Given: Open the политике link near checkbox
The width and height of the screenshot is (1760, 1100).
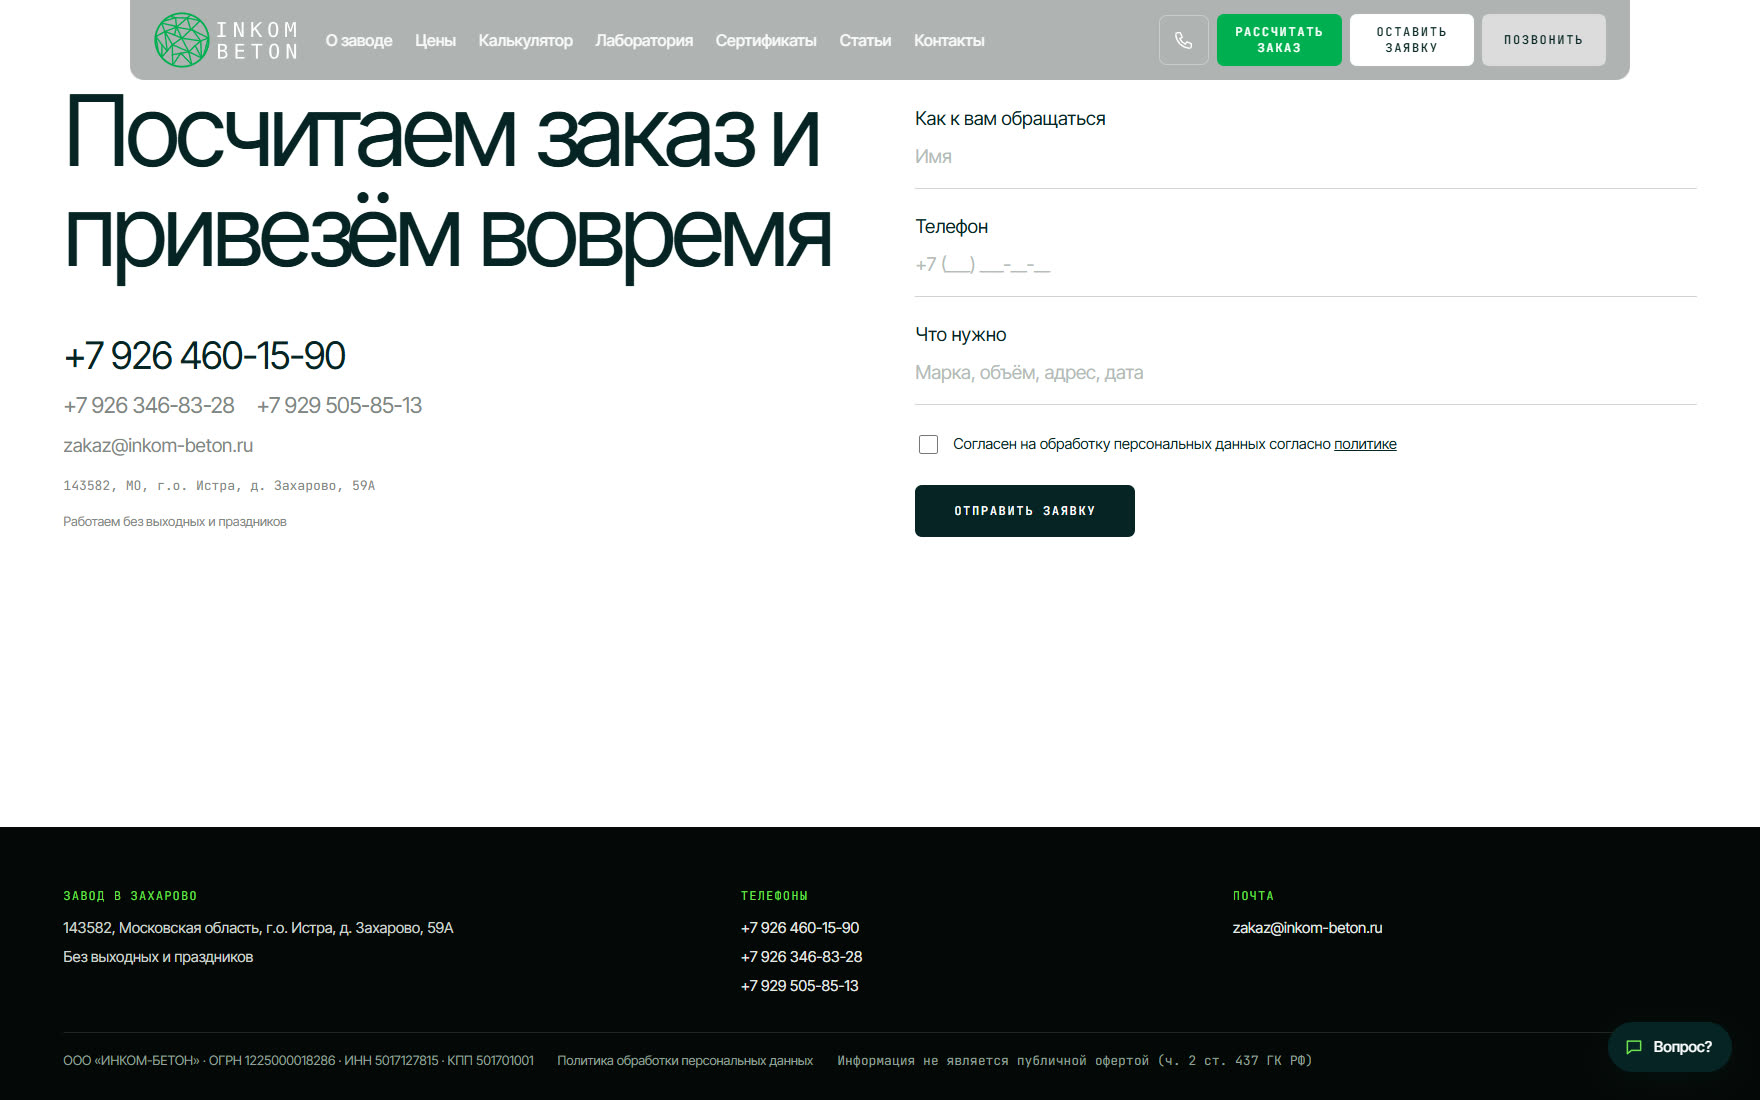Looking at the screenshot, I should click(1365, 444).
